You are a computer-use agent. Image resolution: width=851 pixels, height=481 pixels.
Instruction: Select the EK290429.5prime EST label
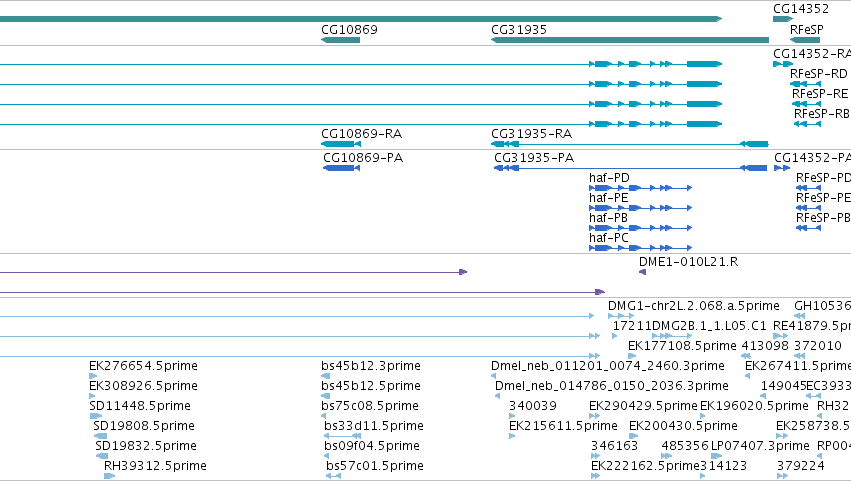(x=643, y=406)
